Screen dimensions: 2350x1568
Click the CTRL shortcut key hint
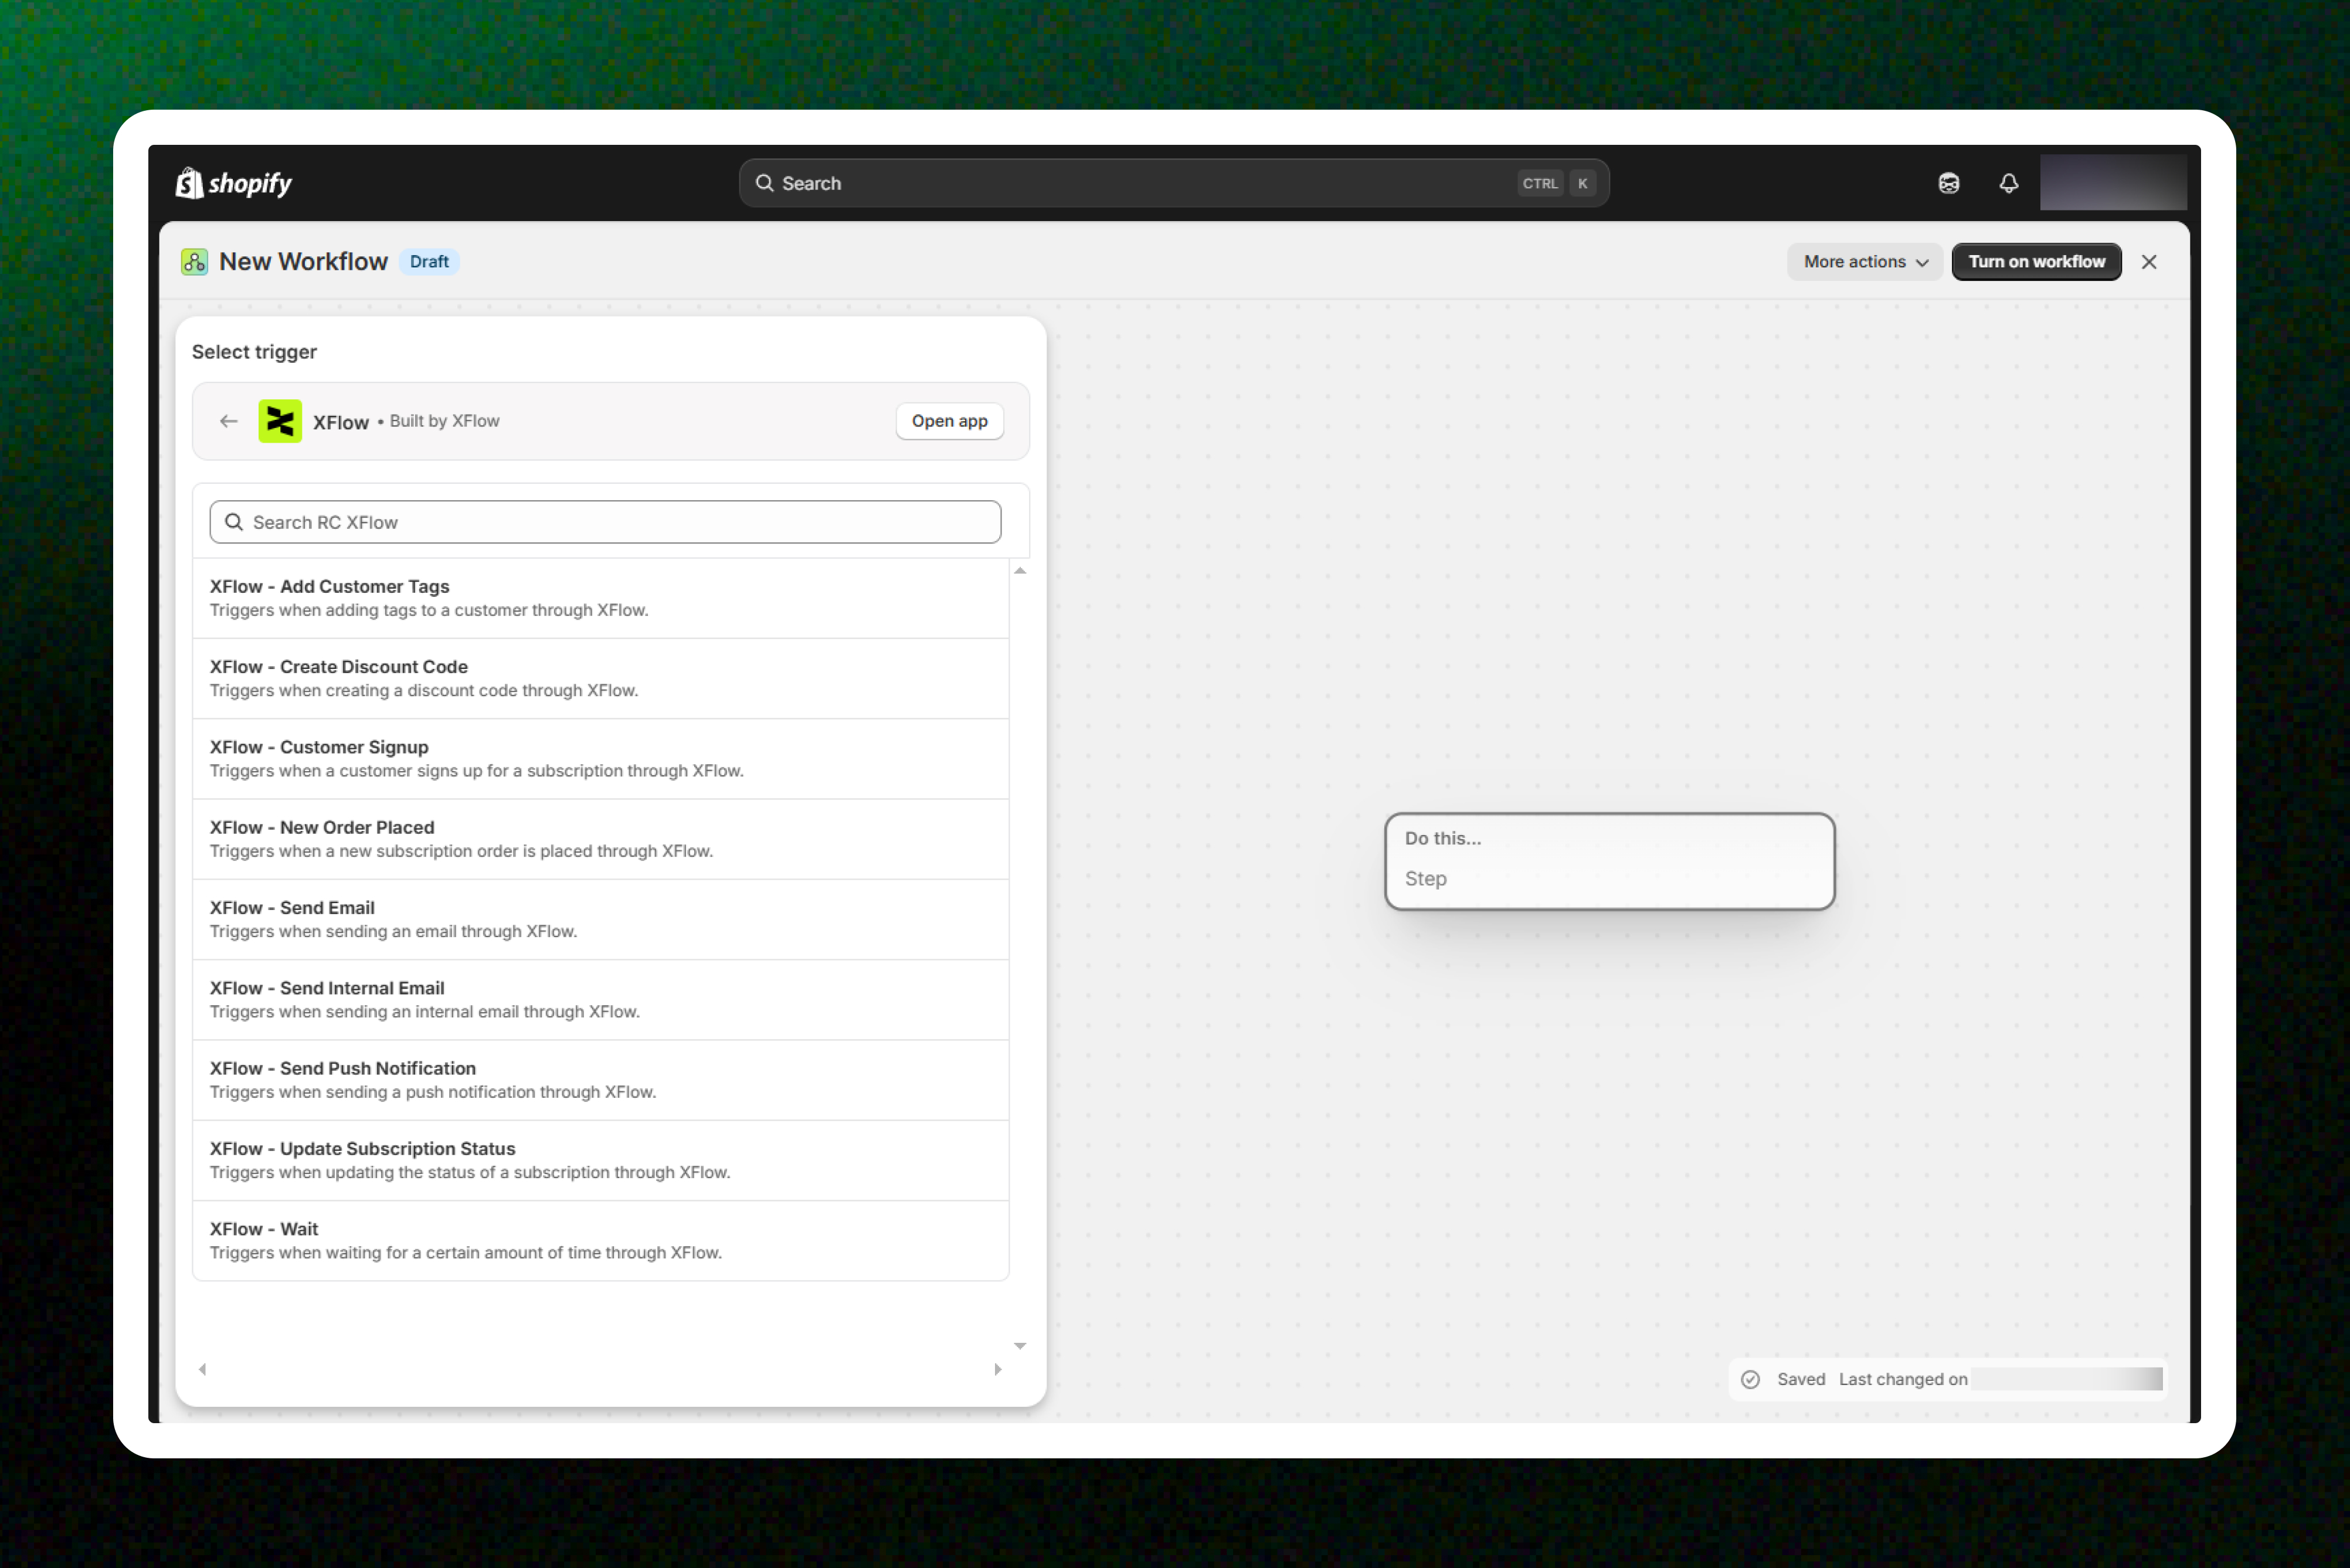pyautogui.click(x=1540, y=183)
